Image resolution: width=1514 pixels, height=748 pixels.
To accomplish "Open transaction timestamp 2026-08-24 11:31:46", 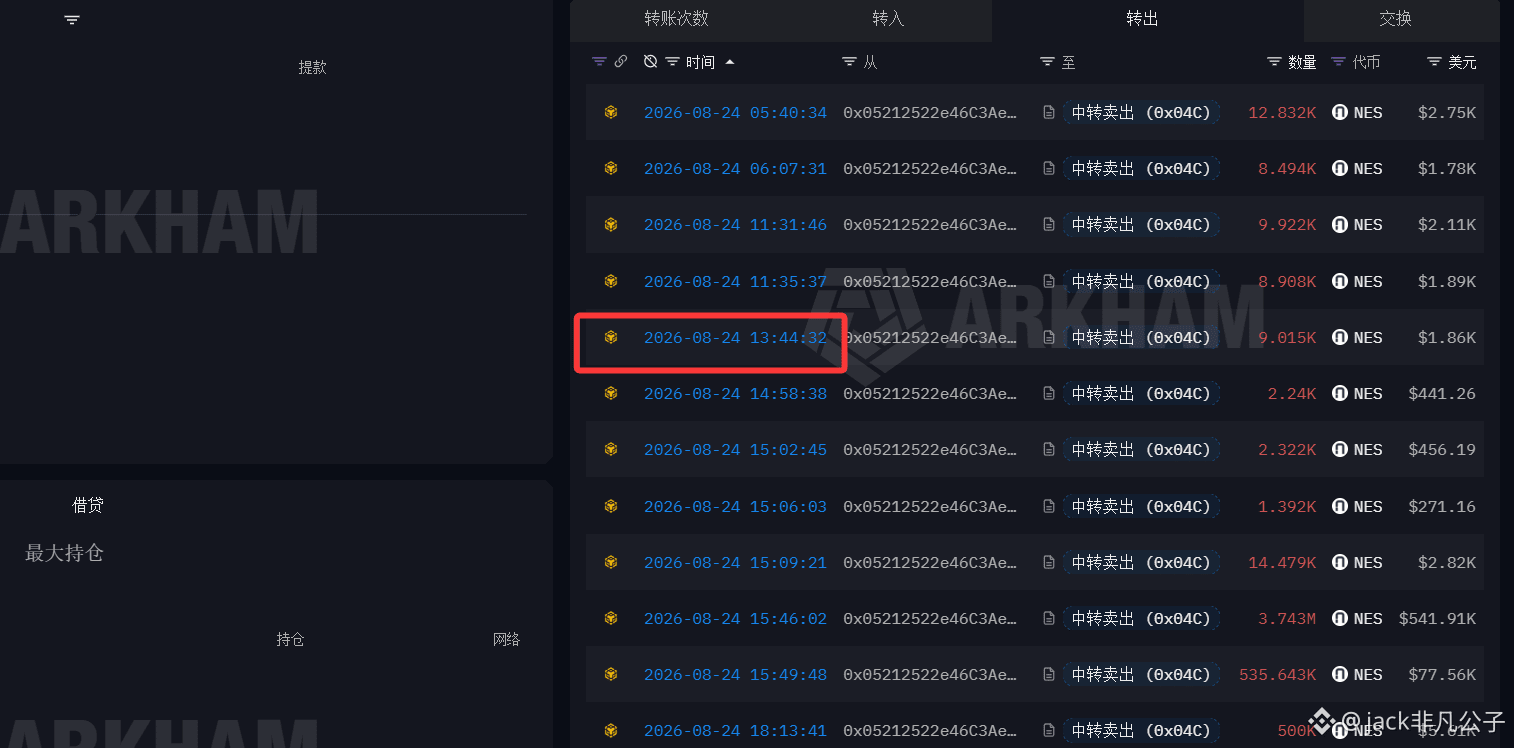I will 735,225.
